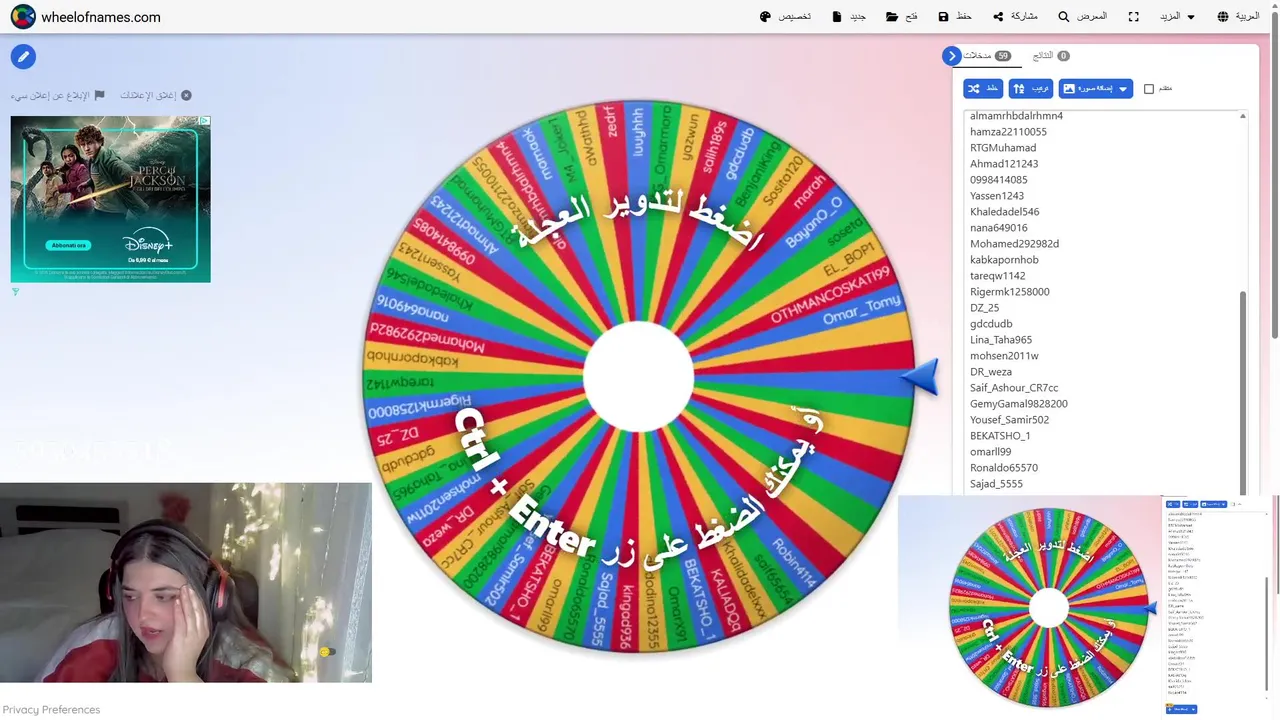The height and width of the screenshot is (720, 1280).
Task: Sort the entries with the ترتيب button
Action: click(x=1031, y=89)
